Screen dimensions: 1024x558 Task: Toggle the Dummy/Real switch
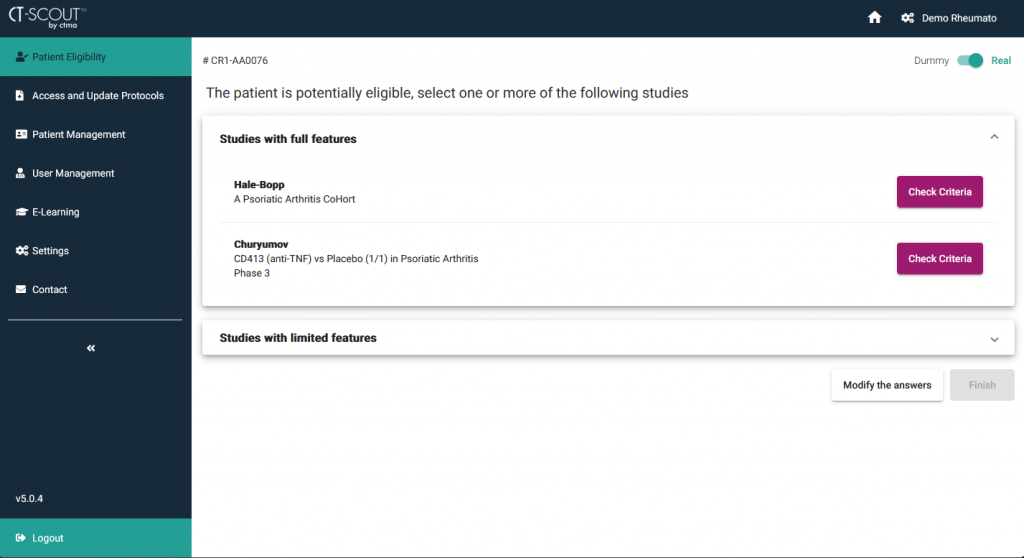click(970, 60)
